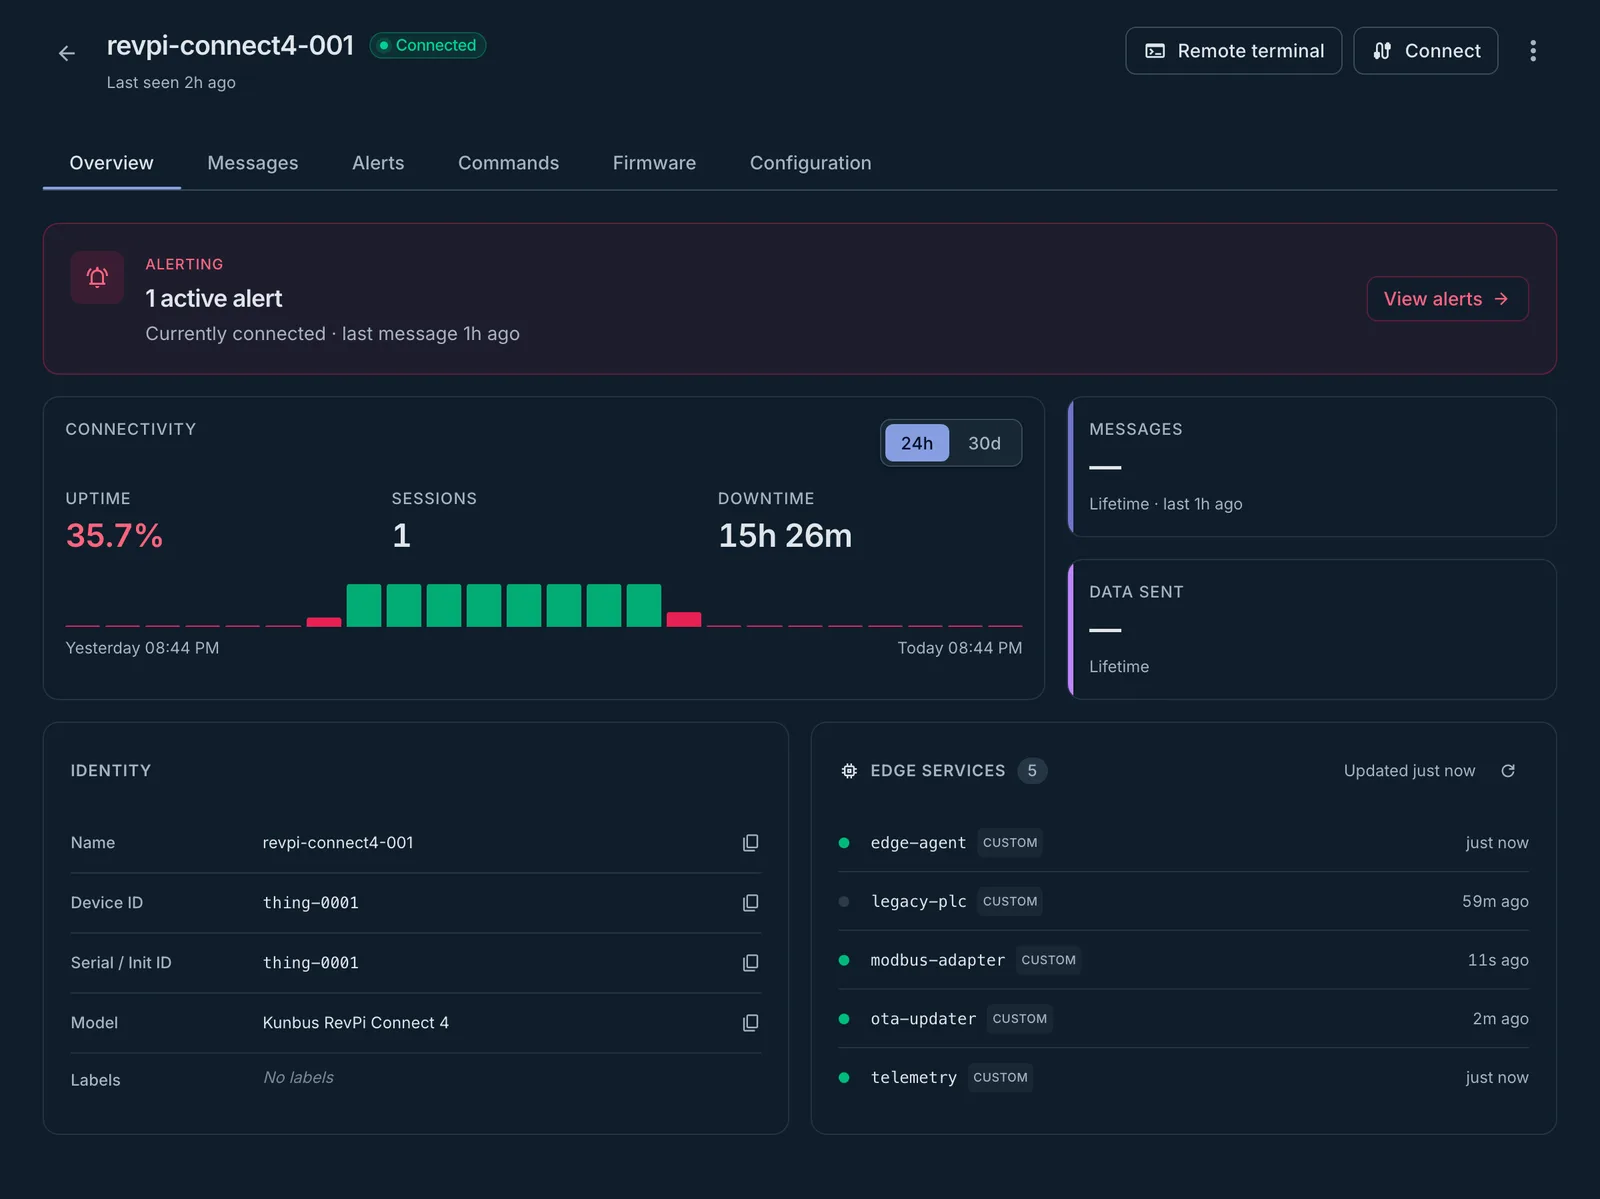Switch connectivity range to 24h
The width and height of the screenshot is (1600, 1199).
tap(917, 443)
